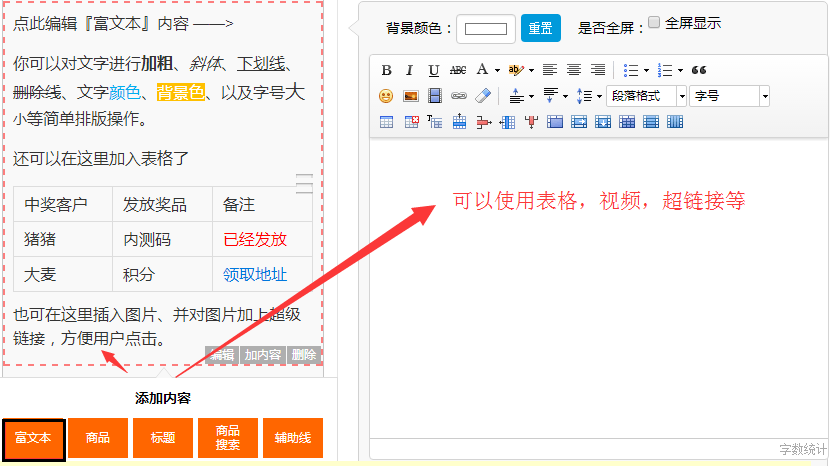
Task: Split table cell into rows
Action: click(651, 122)
